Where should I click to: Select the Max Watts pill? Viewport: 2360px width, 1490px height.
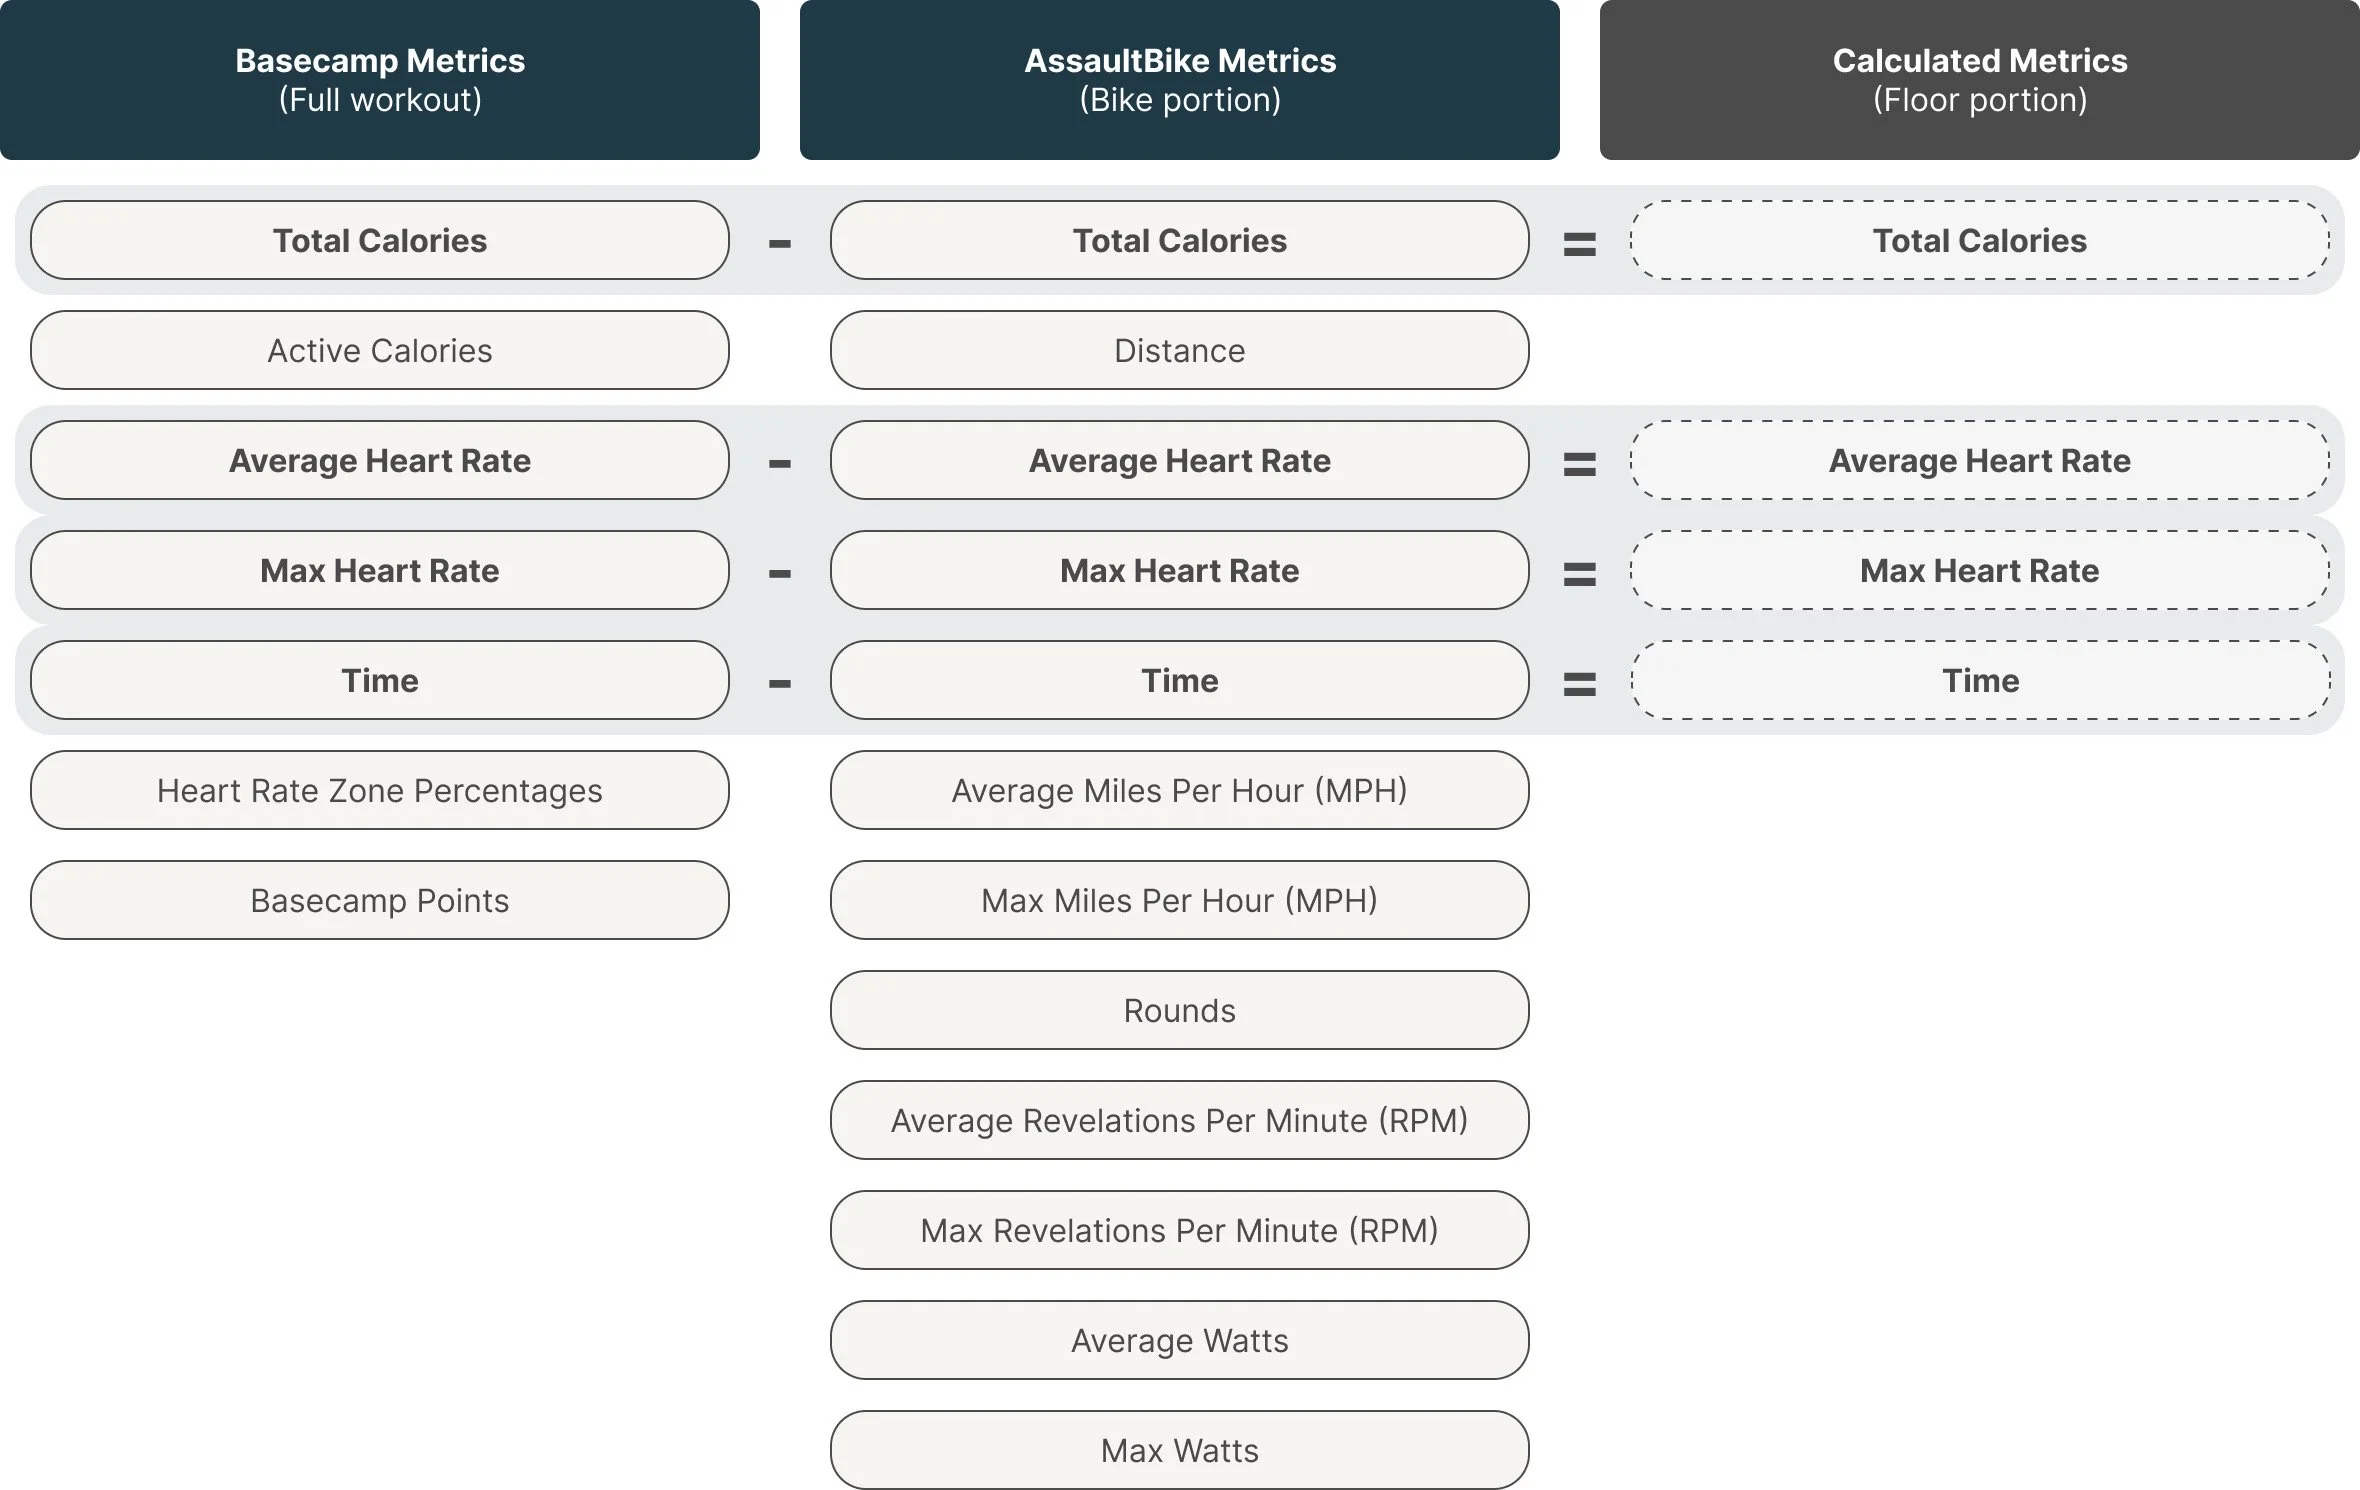1180,1450
